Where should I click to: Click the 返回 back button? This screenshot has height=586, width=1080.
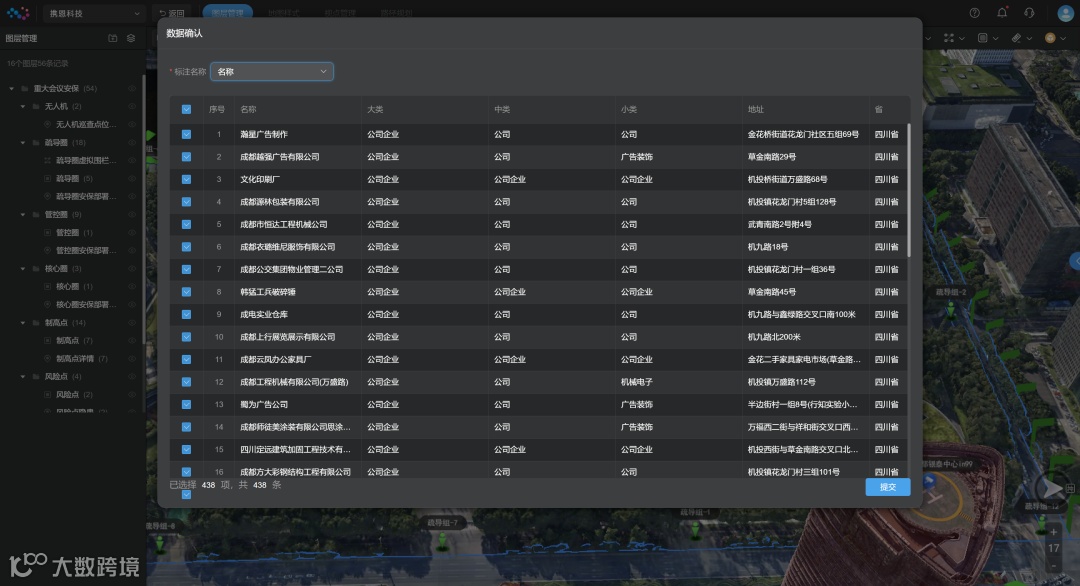click(172, 13)
